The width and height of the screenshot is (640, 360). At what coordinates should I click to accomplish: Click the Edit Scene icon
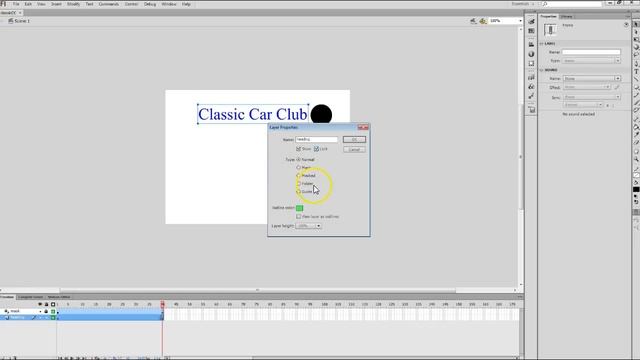tap(473, 21)
